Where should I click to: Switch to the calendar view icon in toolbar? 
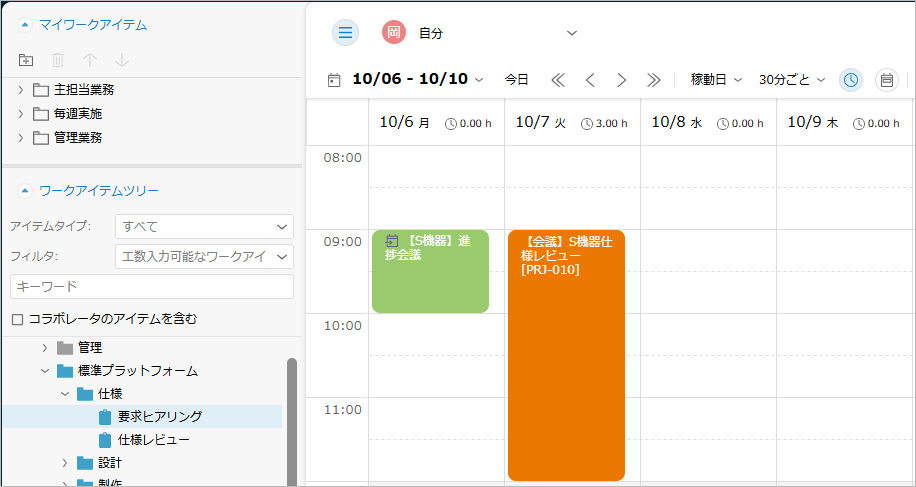[x=886, y=79]
